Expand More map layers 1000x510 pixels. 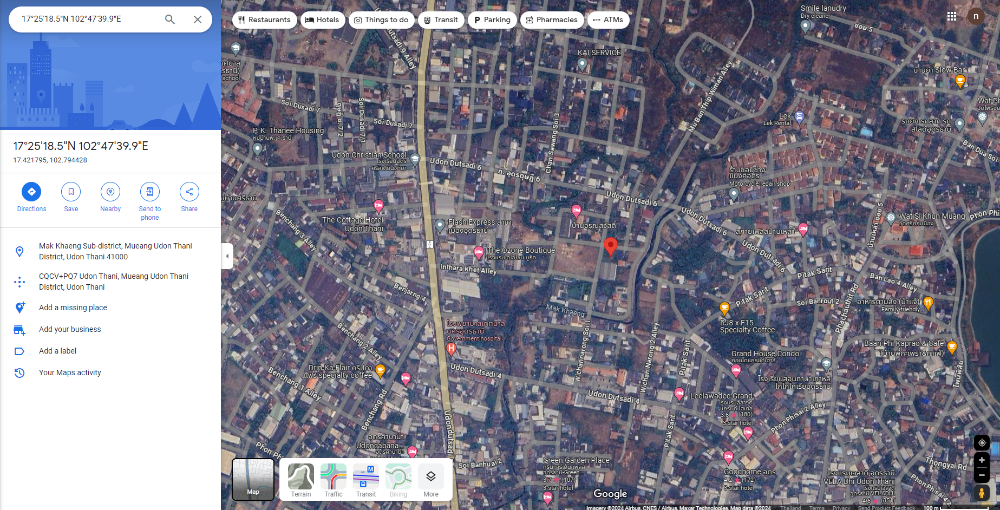tap(431, 480)
